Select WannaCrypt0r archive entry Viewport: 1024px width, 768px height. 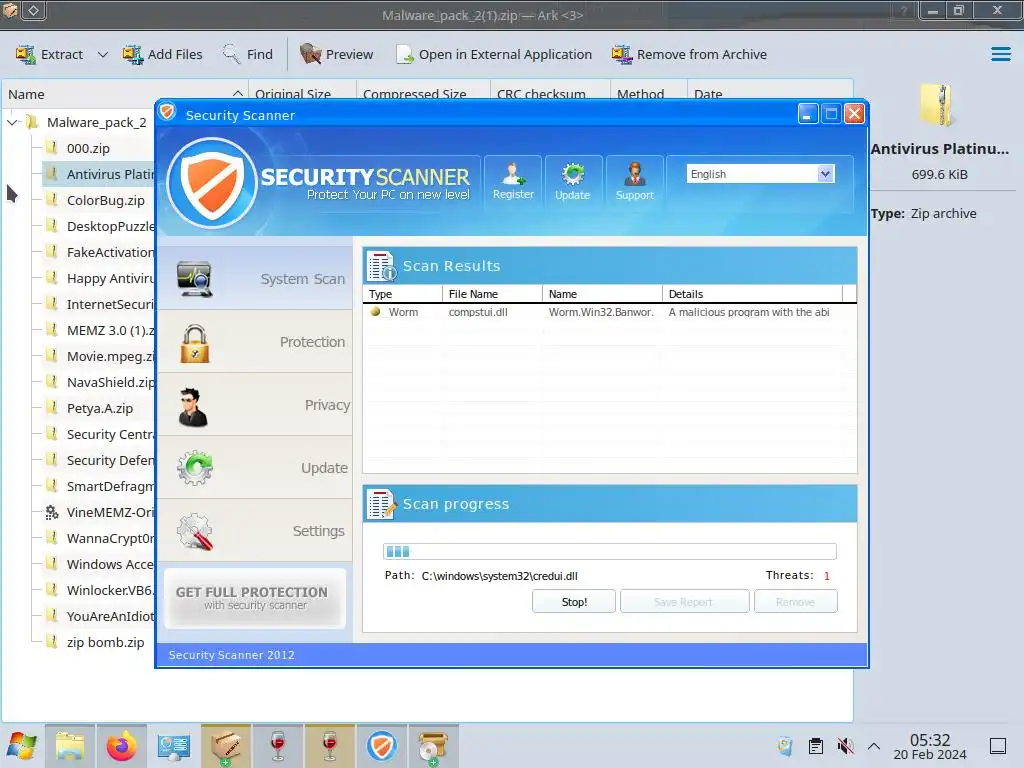tap(99, 538)
